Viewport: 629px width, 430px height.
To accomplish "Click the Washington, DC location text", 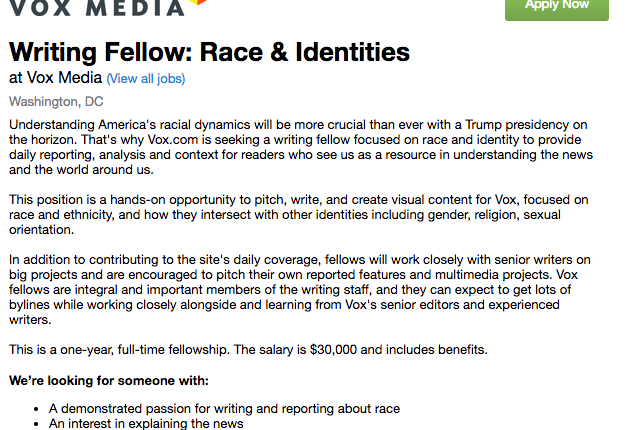I will 56,101.
